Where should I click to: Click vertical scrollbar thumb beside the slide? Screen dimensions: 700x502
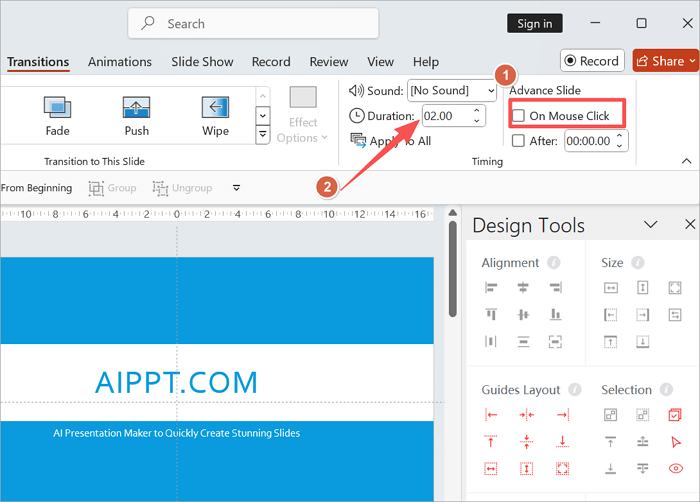click(x=453, y=269)
